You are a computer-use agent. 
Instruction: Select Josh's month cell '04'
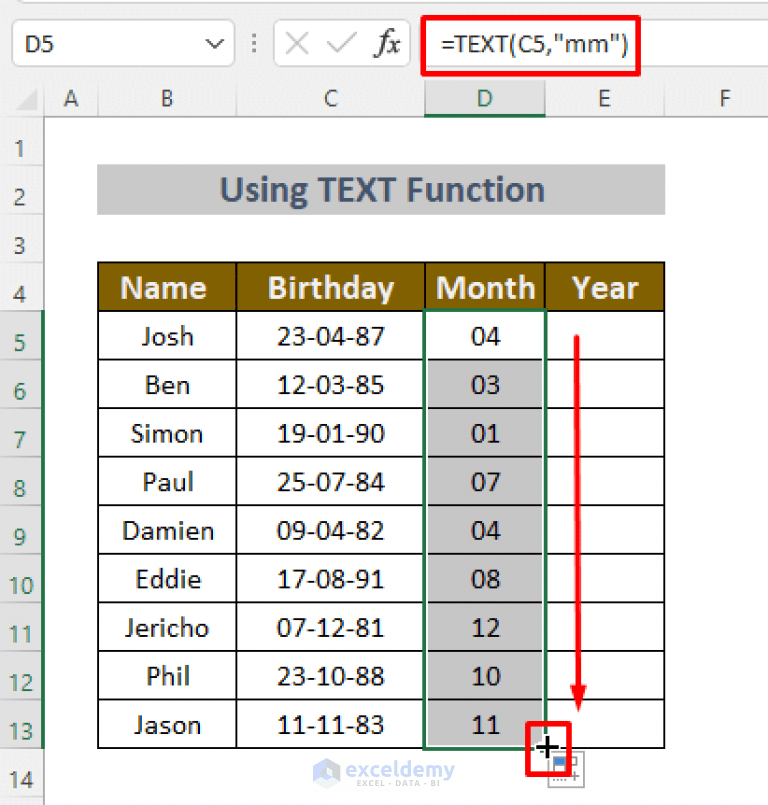485,336
